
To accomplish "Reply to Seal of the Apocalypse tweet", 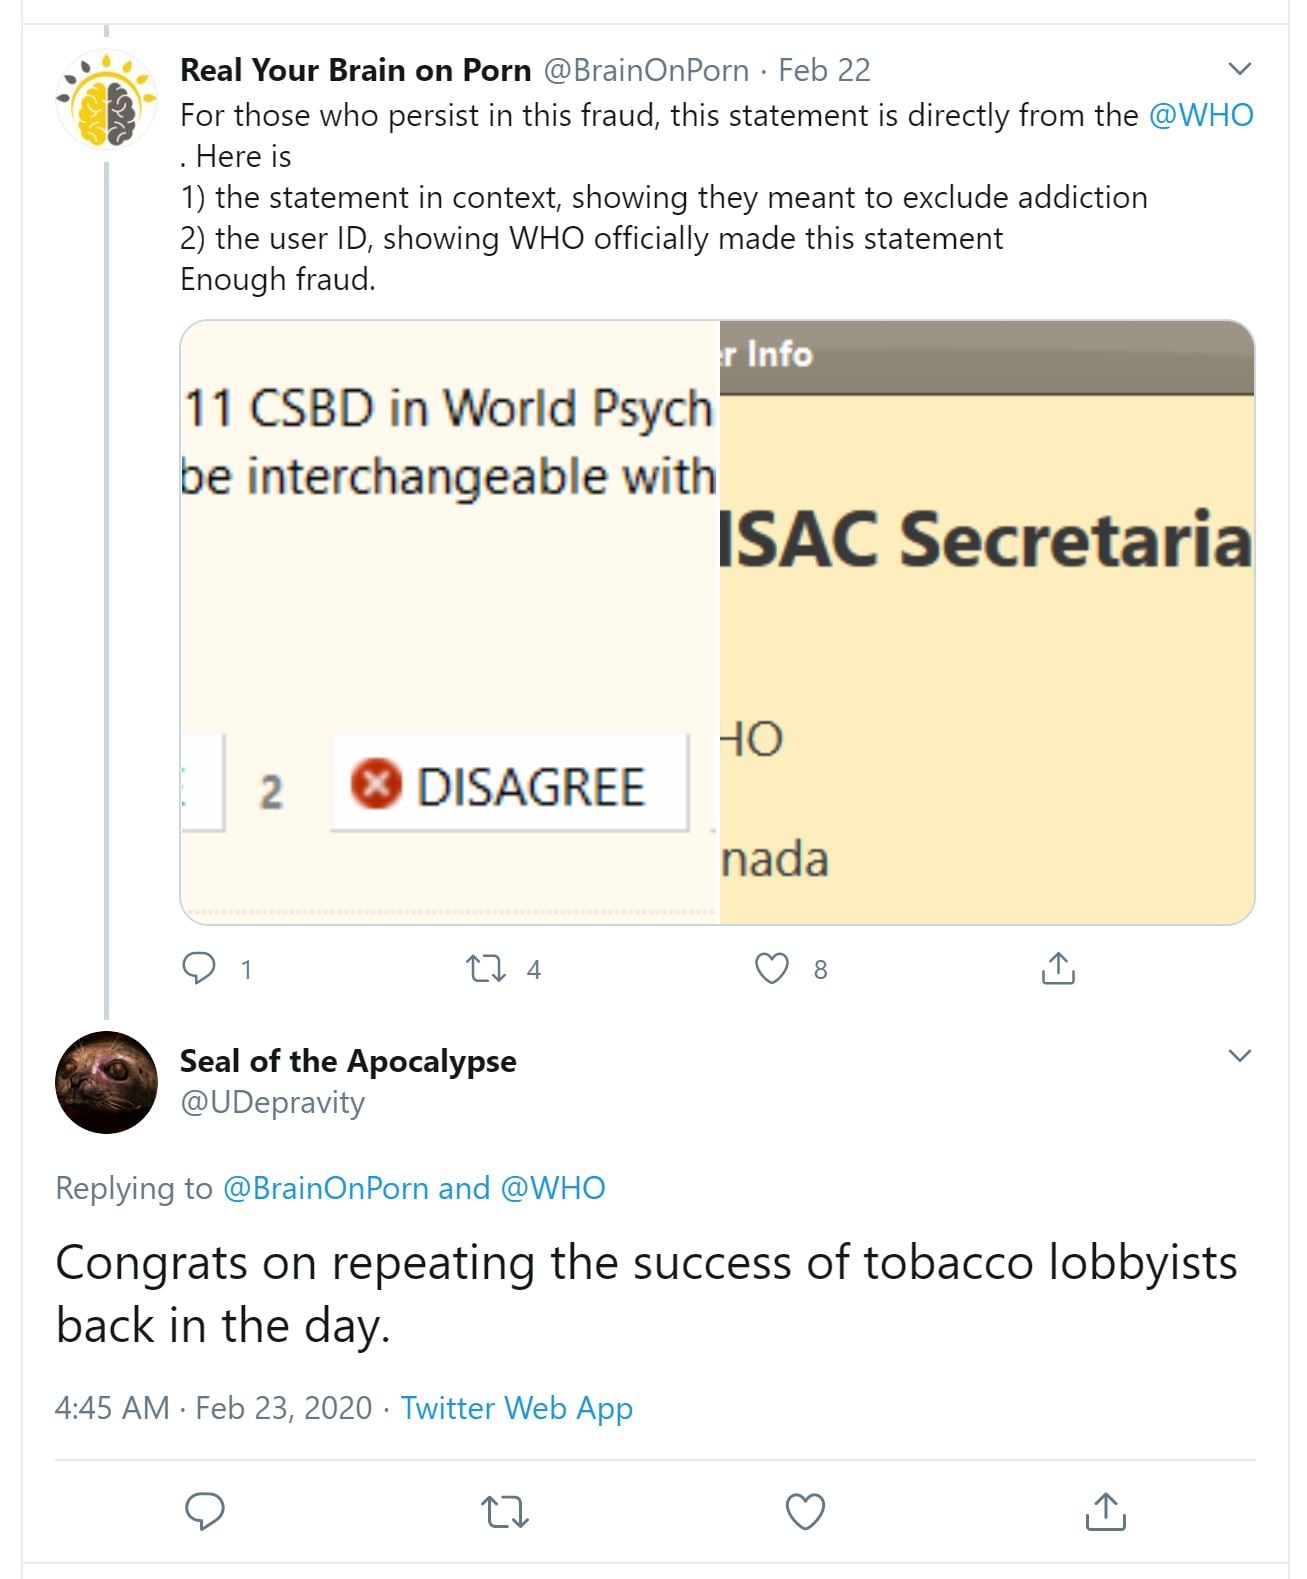I will [205, 1511].
